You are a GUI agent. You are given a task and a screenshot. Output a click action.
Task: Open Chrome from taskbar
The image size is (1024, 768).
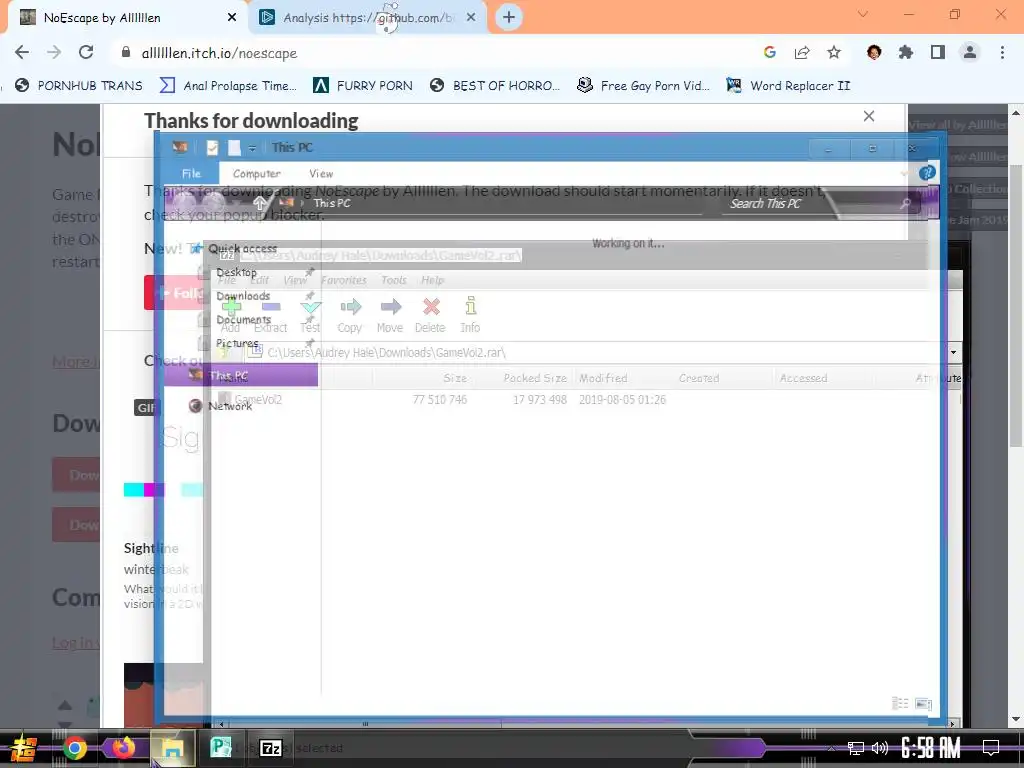74,748
